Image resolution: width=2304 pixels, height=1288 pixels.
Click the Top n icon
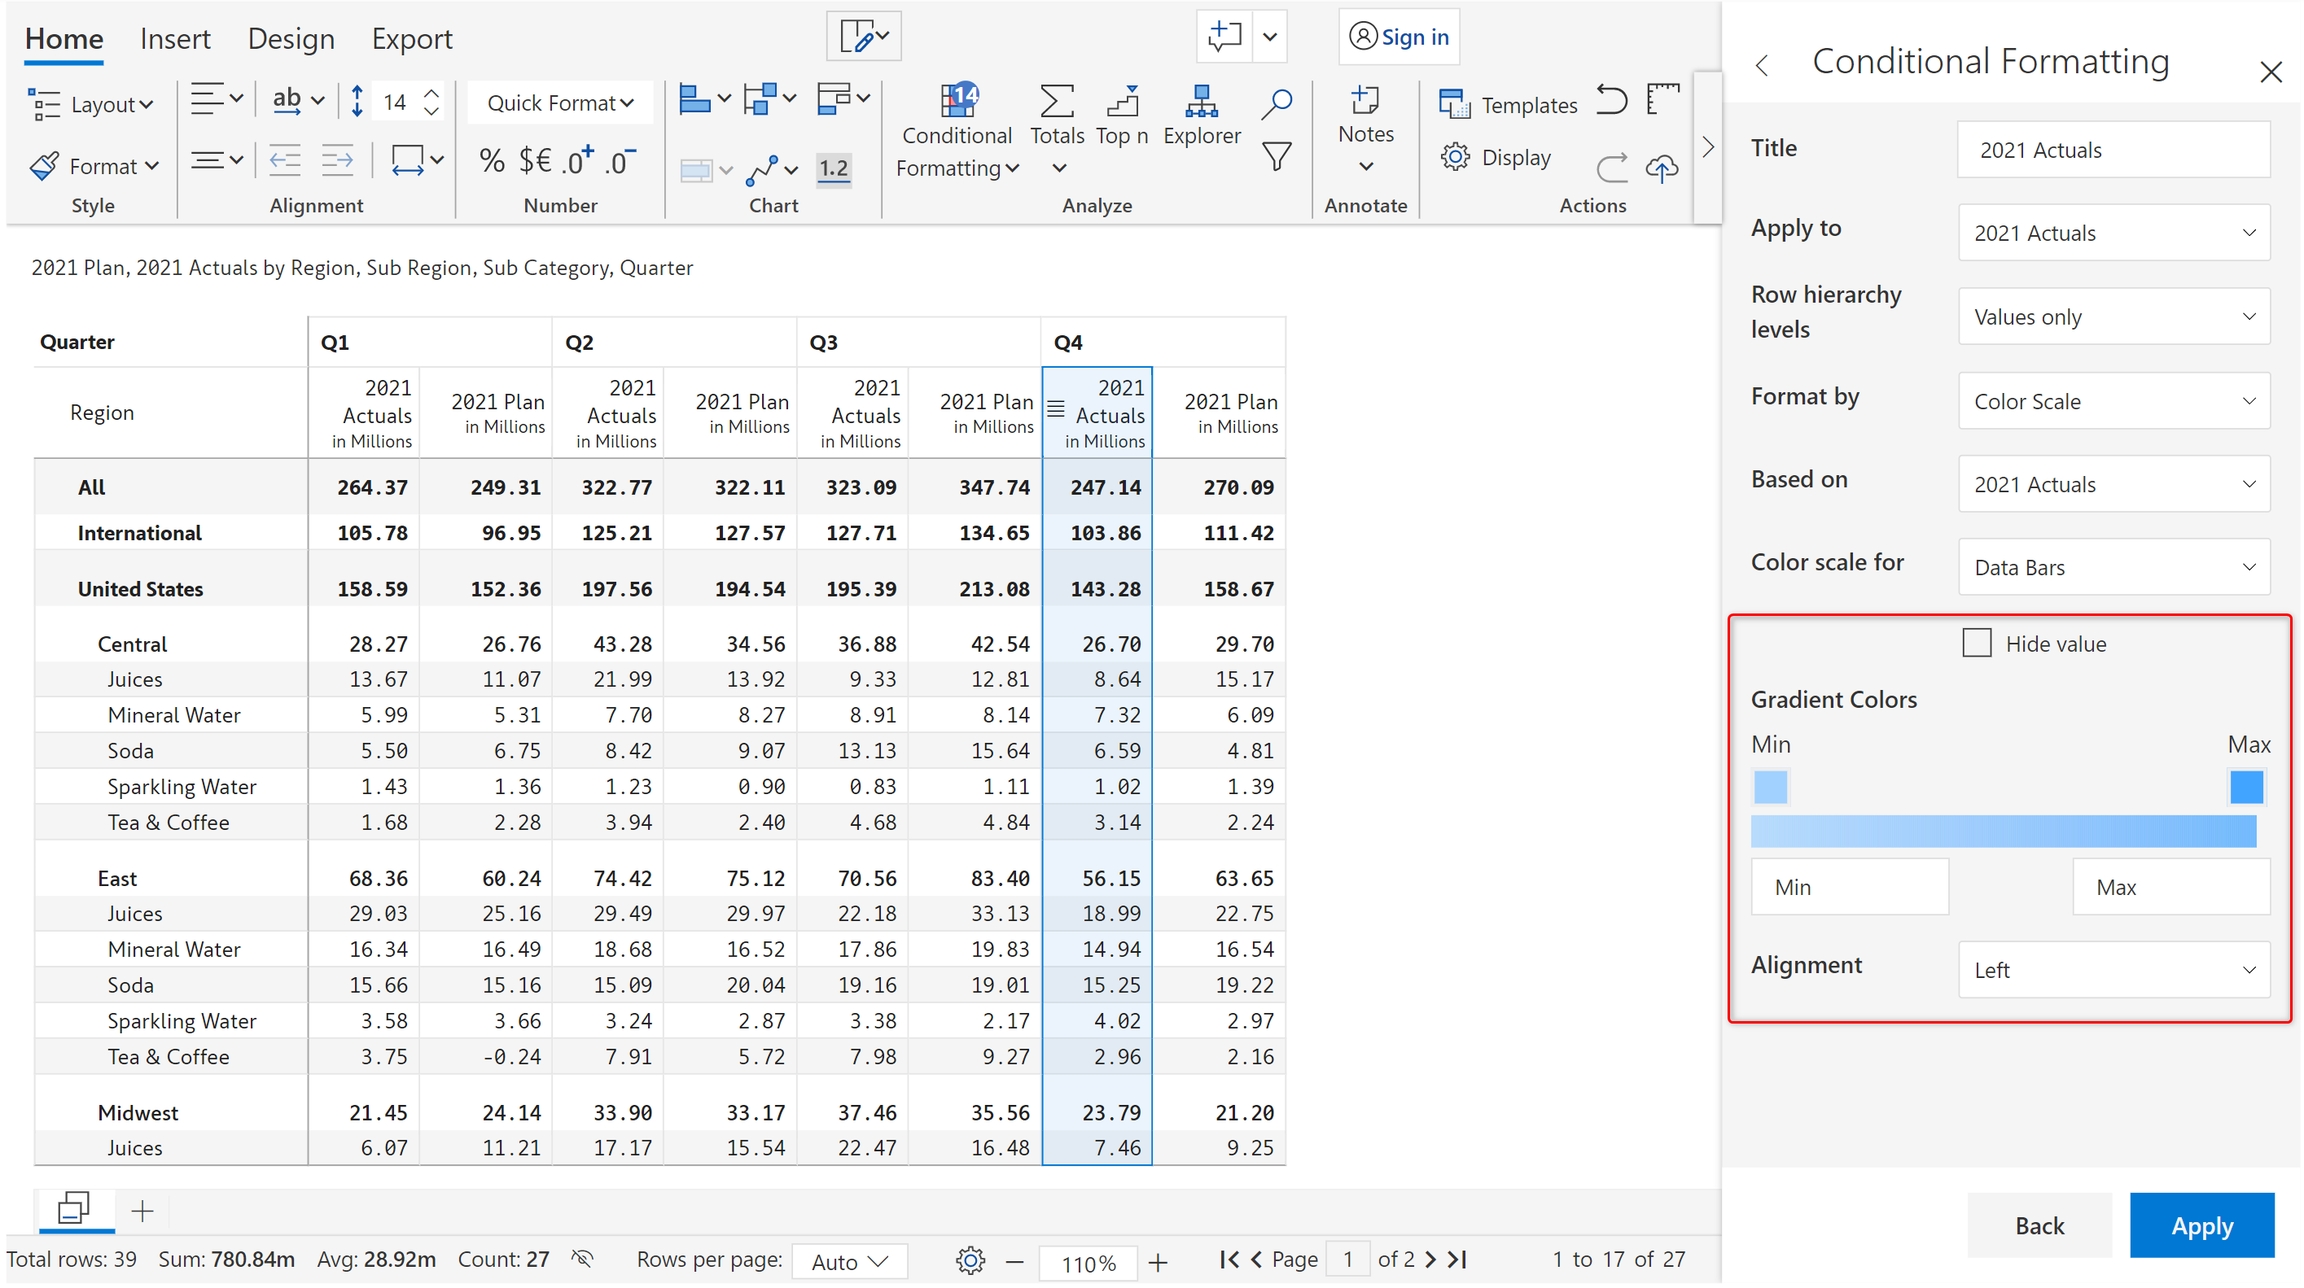point(1122,102)
